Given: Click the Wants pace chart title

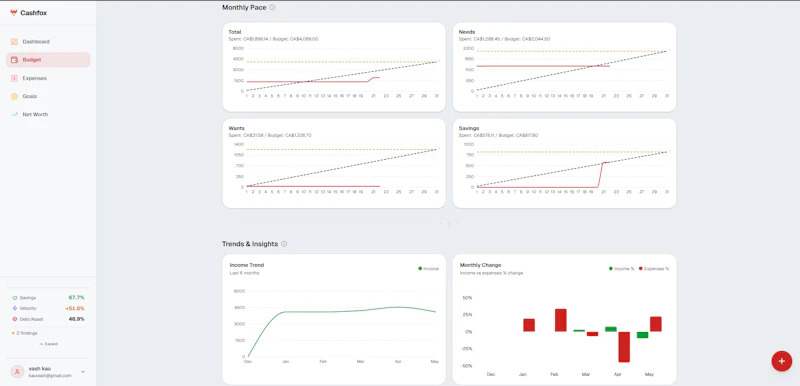Looking at the screenshot, I should point(236,128).
